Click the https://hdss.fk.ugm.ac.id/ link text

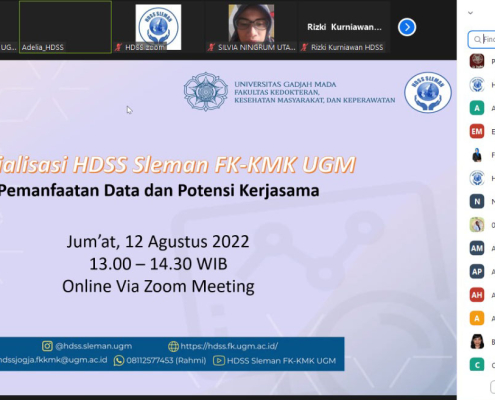point(229,346)
